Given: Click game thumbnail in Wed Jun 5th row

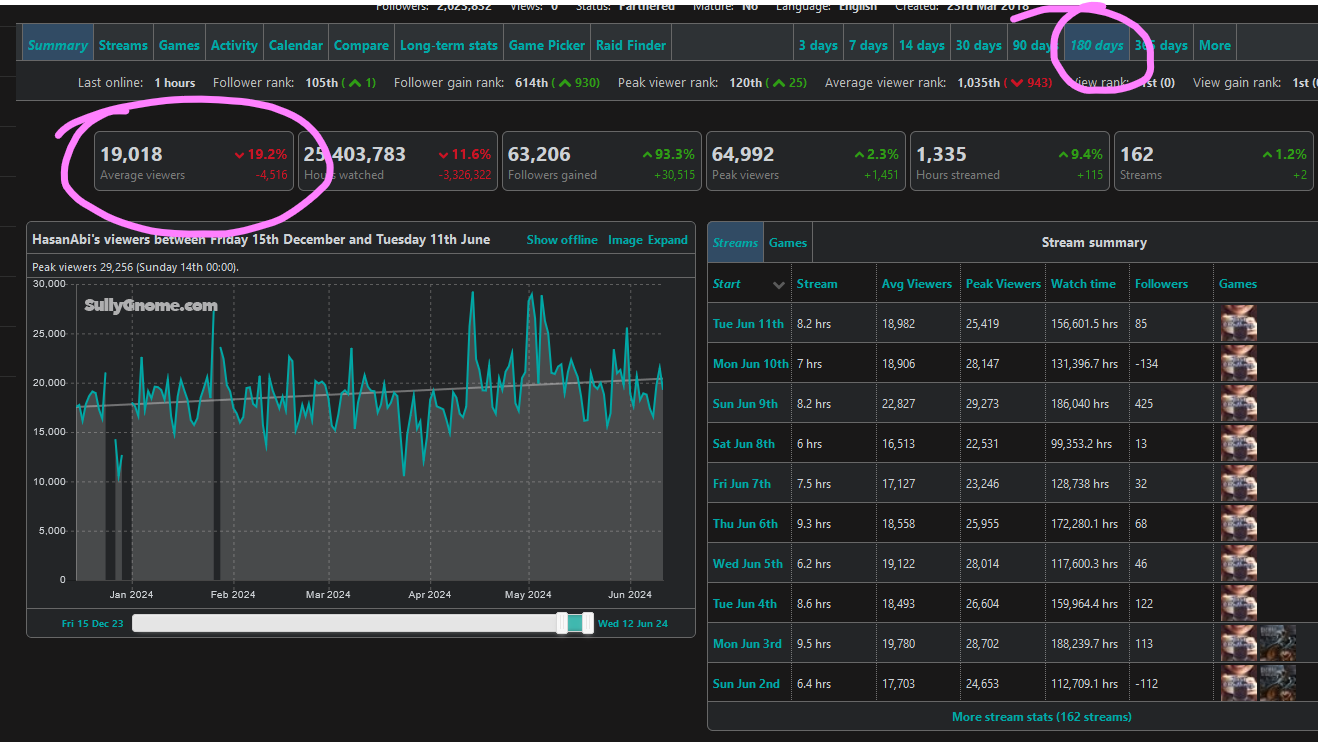Looking at the screenshot, I should 1239,564.
